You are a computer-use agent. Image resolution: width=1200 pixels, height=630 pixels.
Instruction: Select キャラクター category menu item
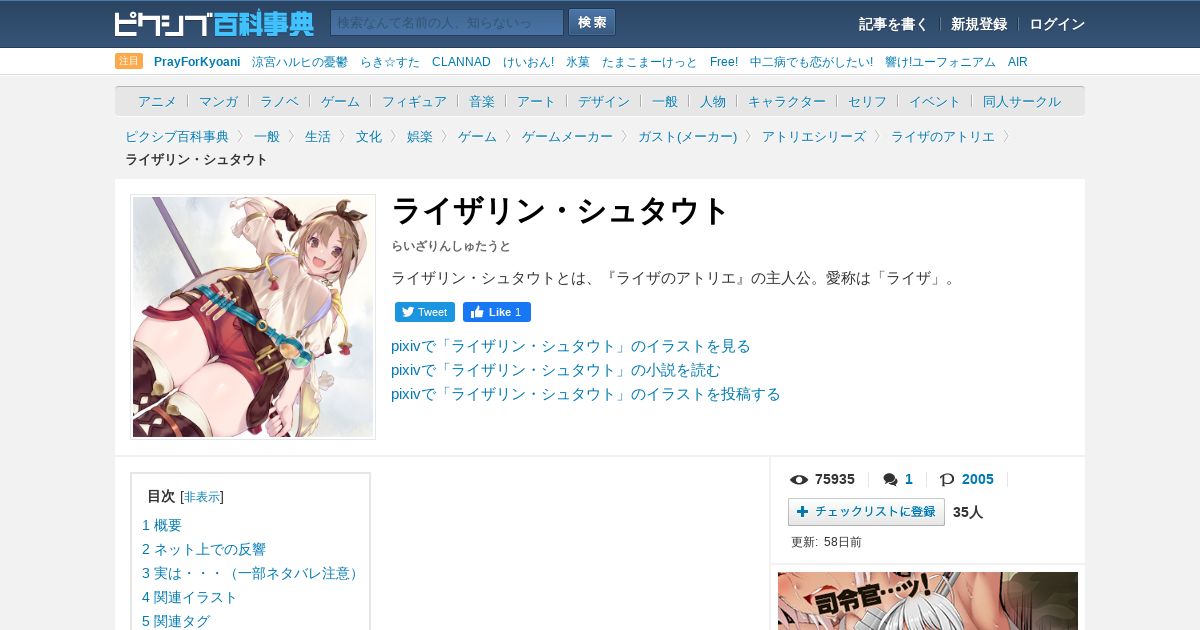pyautogui.click(x=787, y=101)
